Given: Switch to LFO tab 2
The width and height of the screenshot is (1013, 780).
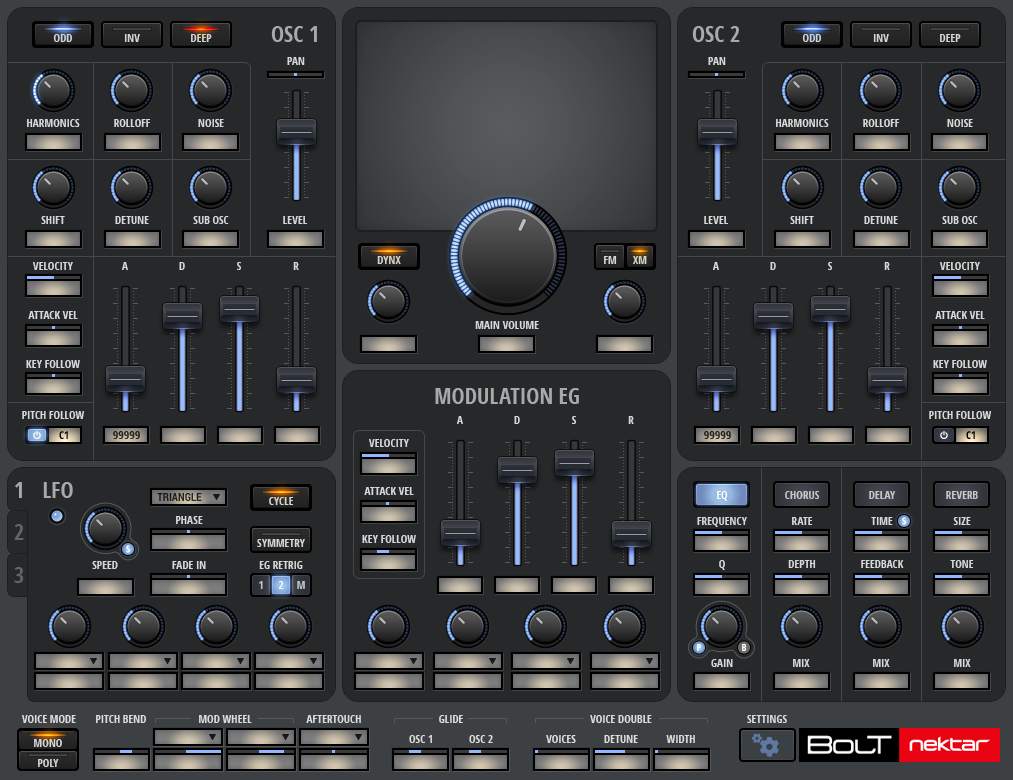Looking at the screenshot, I should pos(18,534).
